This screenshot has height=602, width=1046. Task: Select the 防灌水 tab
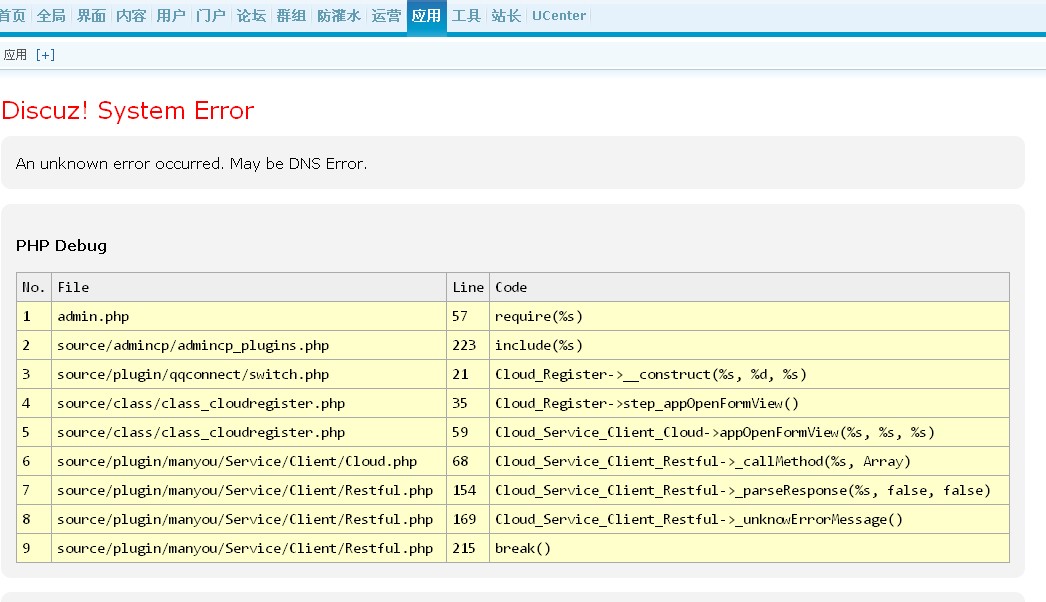pos(338,16)
